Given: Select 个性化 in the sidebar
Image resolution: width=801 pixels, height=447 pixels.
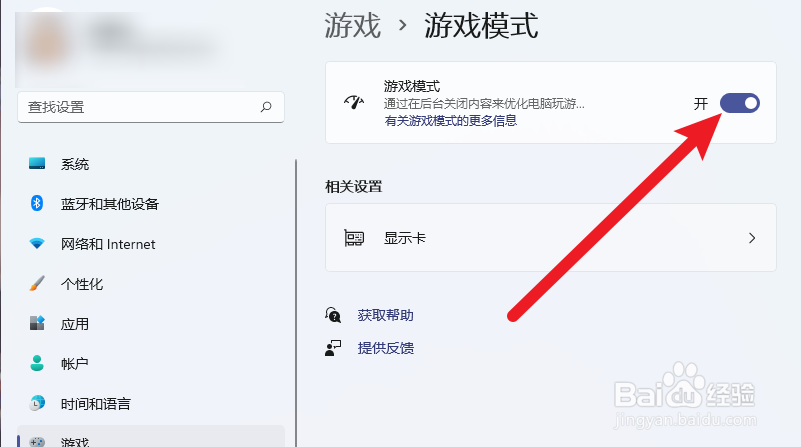Looking at the screenshot, I should (151, 284).
